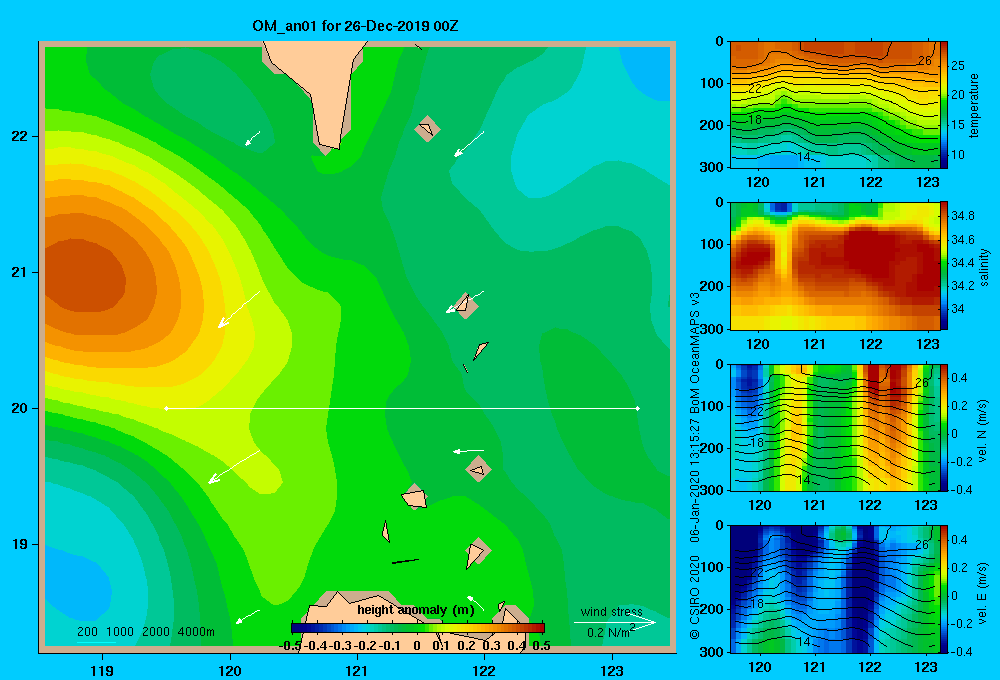Click the western endpoint of the transect line
The height and width of the screenshot is (680, 1000).
coord(166,408)
